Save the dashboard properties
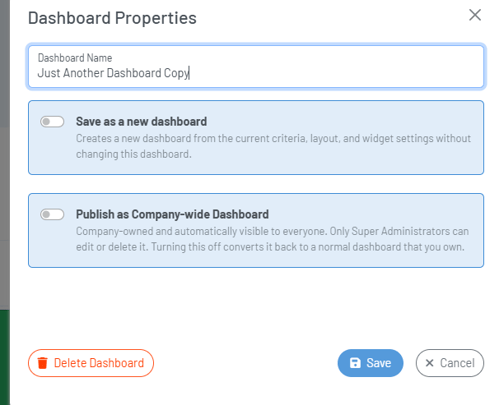The image size is (499, 405). click(x=370, y=363)
